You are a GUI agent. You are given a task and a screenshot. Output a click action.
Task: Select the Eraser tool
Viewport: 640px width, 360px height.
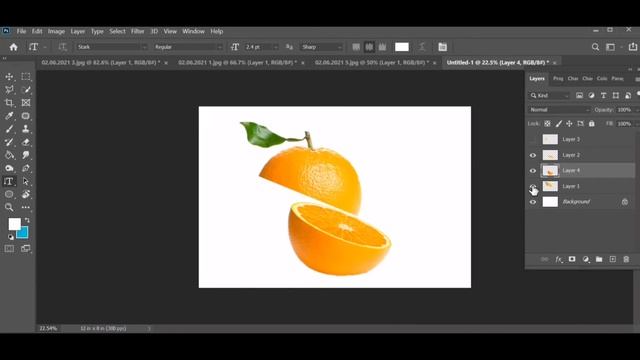tap(26, 142)
